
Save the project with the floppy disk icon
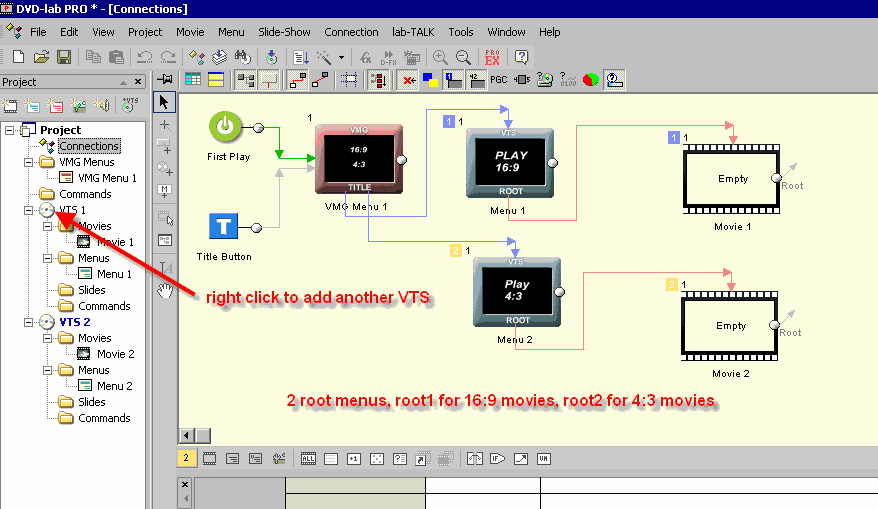(64, 57)
